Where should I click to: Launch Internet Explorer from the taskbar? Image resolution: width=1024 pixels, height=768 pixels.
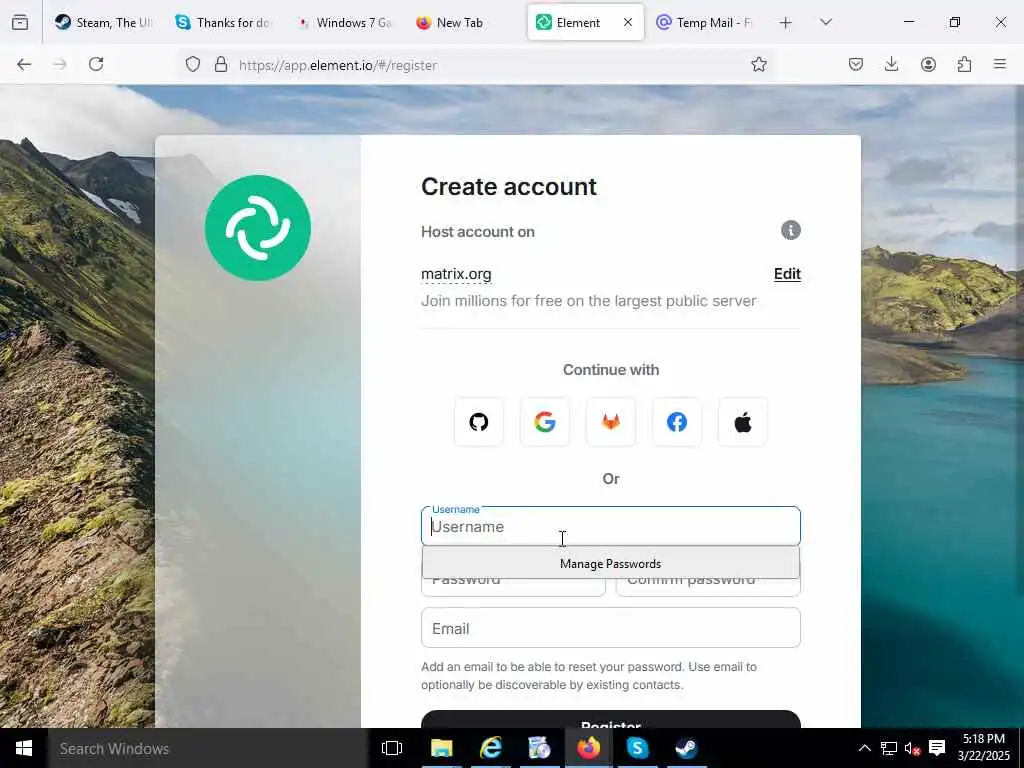[490, 748]
